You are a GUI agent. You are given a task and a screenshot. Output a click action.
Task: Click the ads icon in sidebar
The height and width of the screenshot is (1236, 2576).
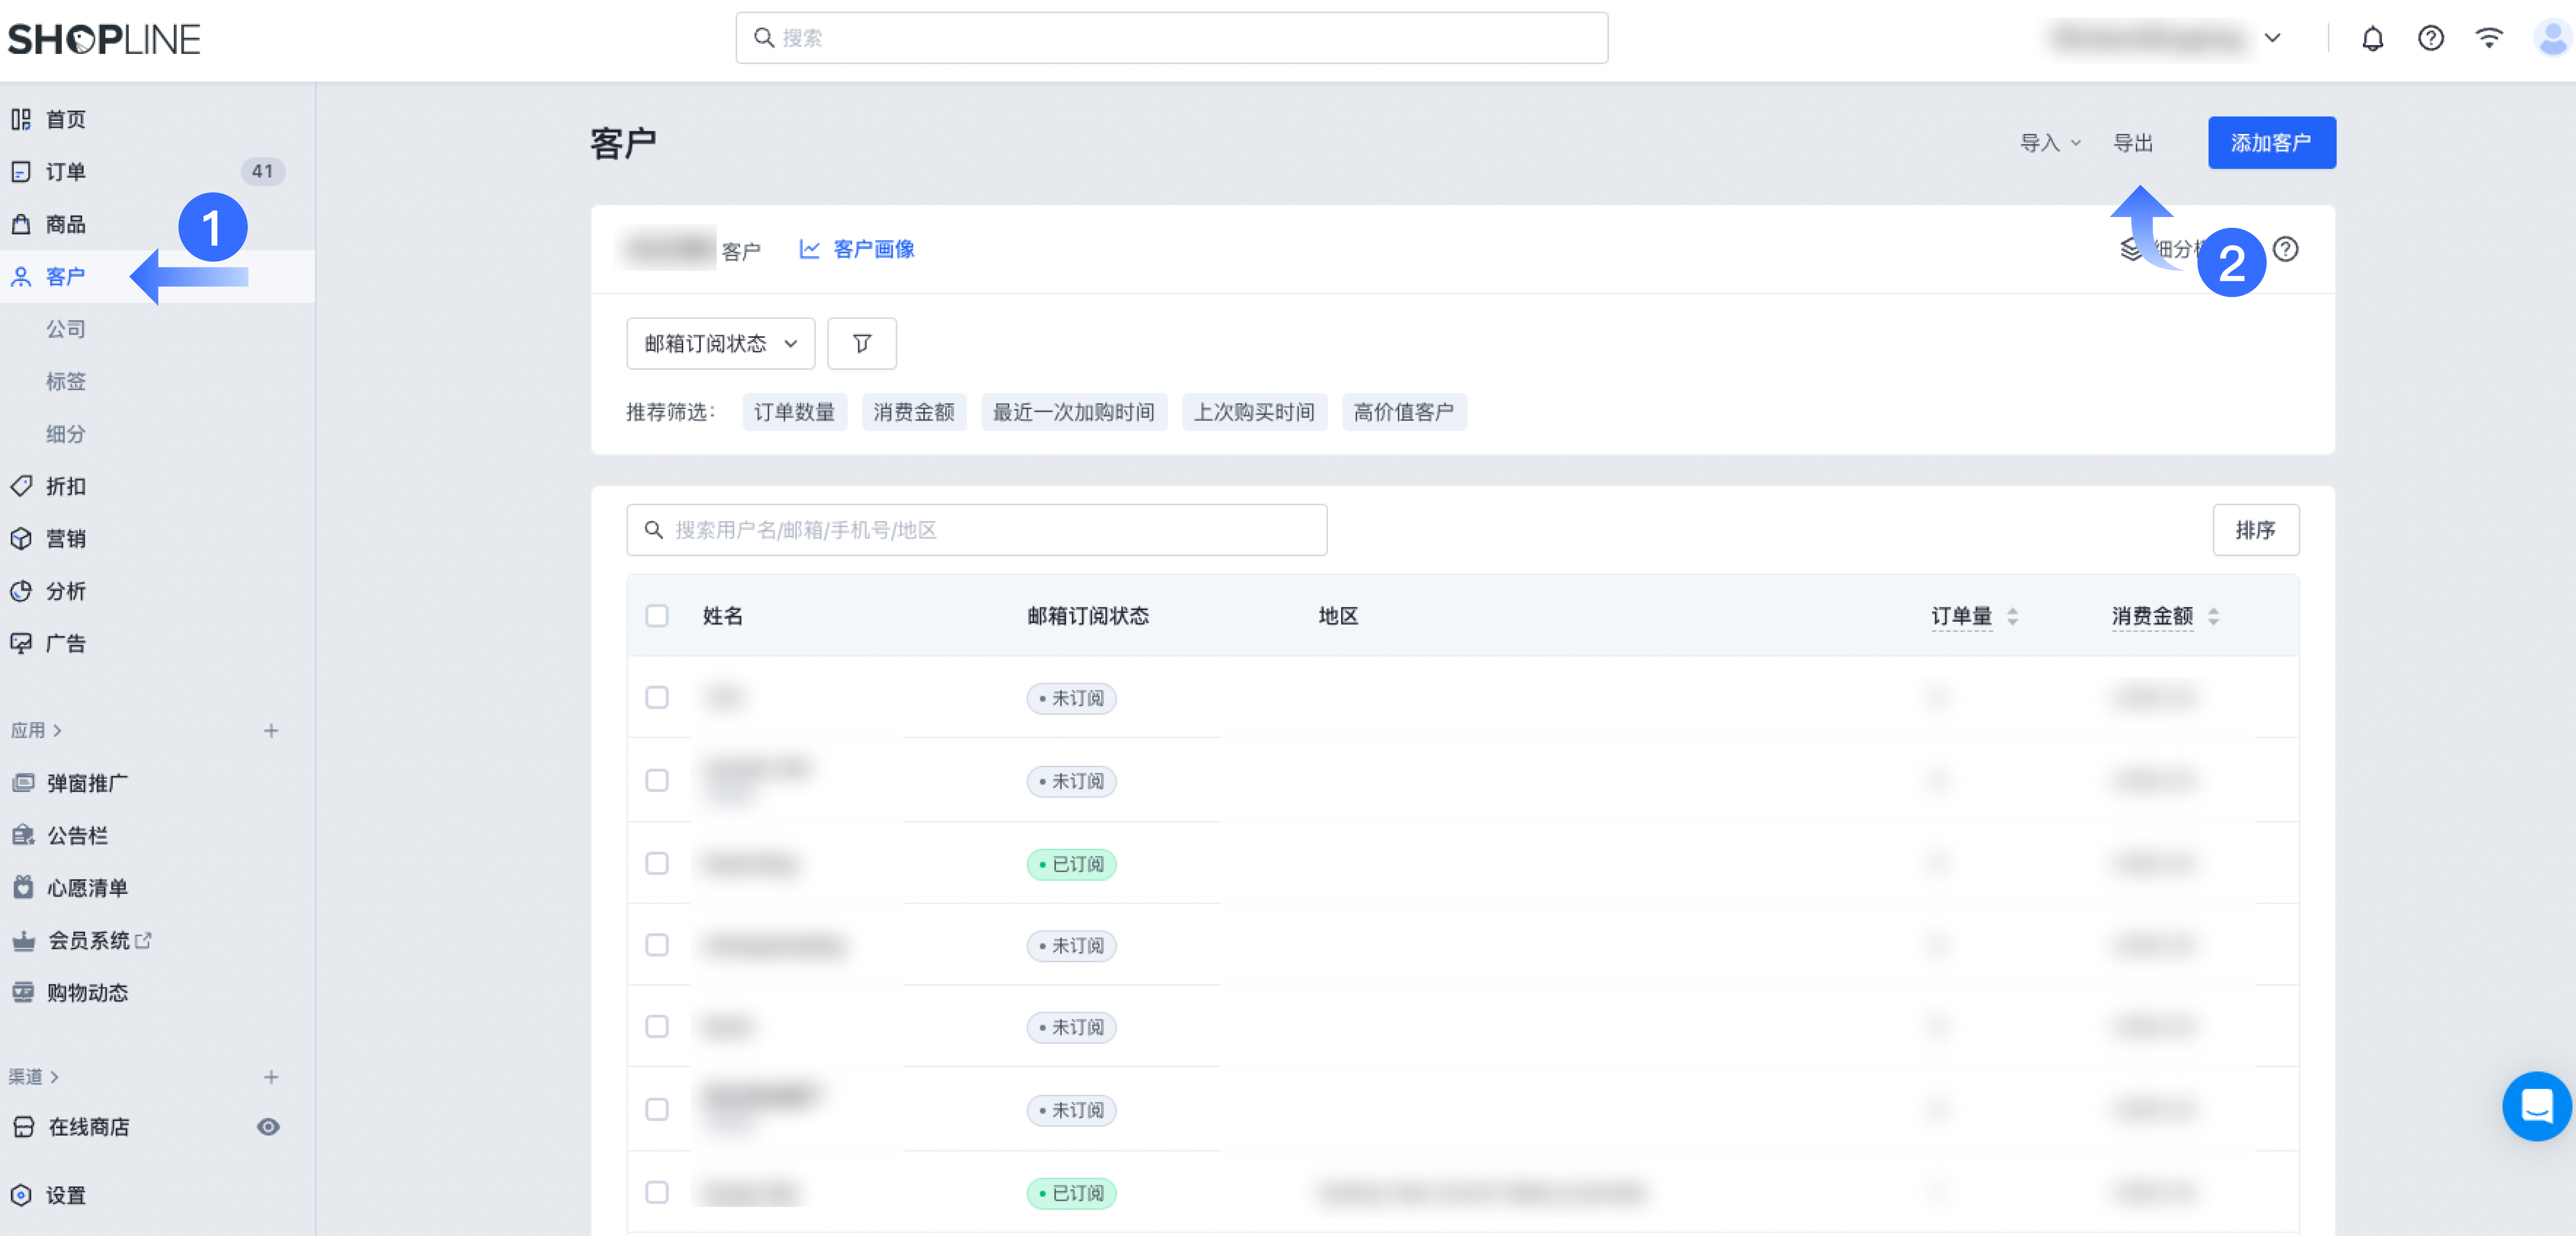[x=21, y=643]
